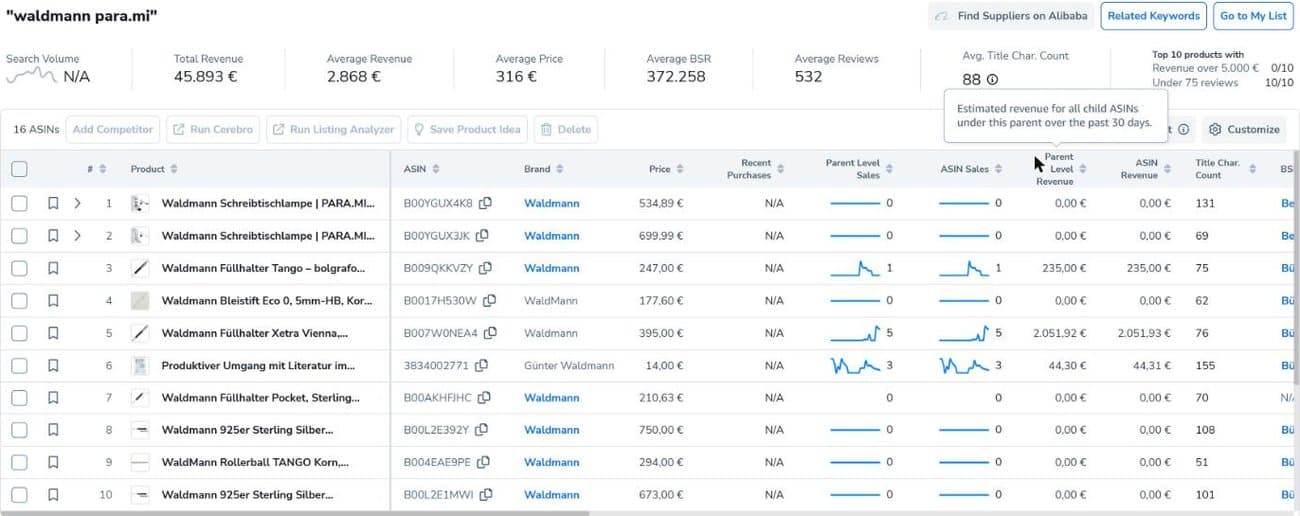Screen dimensions: 1300x516
Task: Bookmark the Waldmann Füllhalter Tango row
Action: point(53,268)
